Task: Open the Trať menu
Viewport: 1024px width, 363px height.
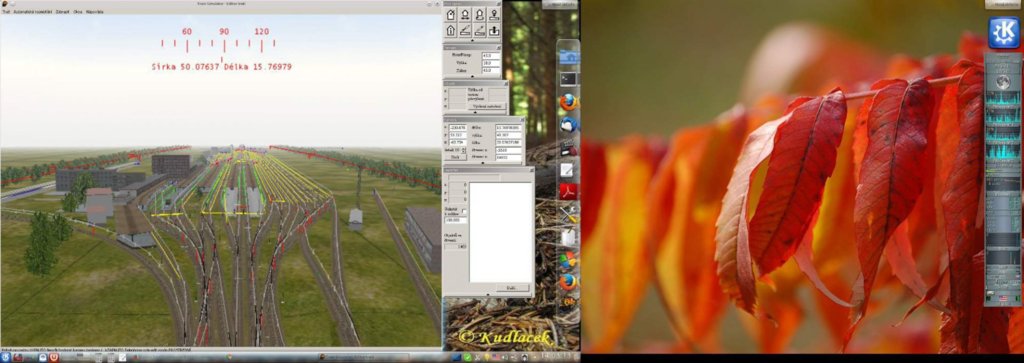Action: click(6, 12)
